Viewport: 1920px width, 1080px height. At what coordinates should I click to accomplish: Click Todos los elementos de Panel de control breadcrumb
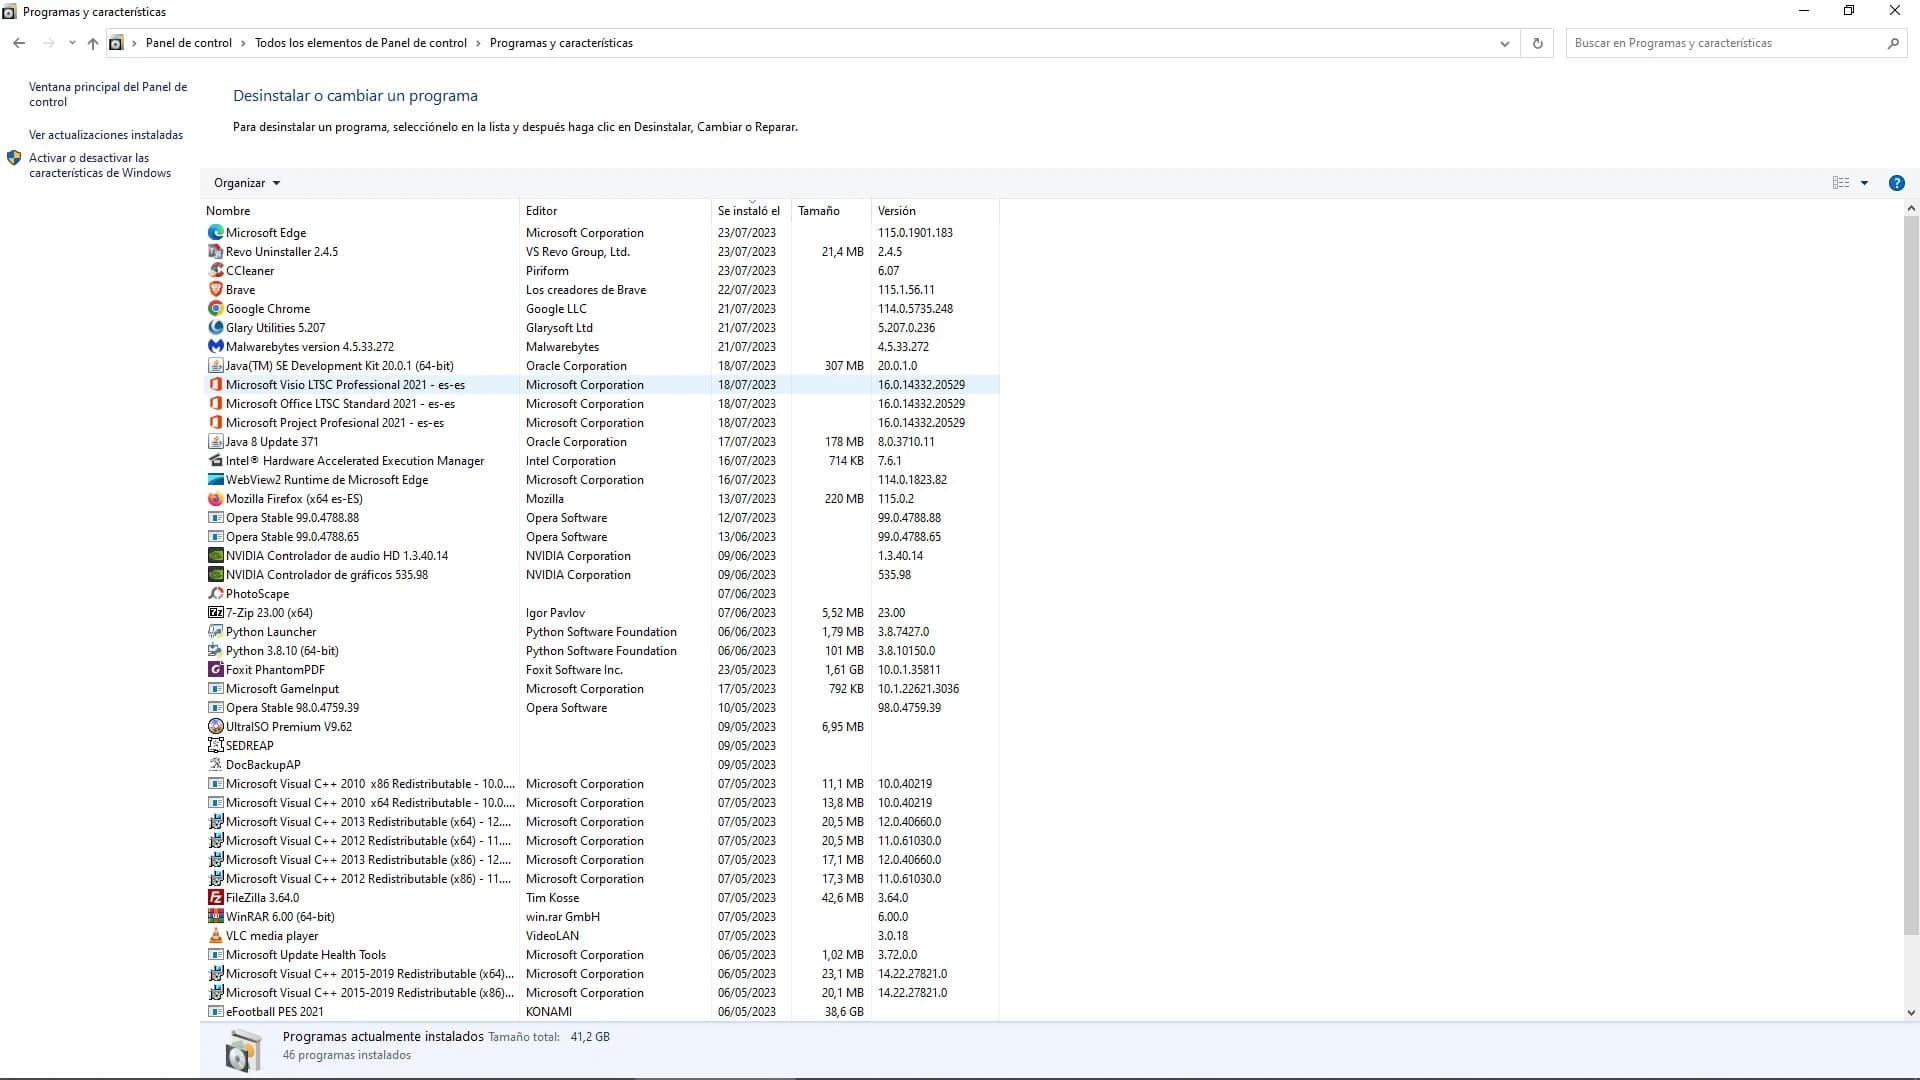click(361, 43)
